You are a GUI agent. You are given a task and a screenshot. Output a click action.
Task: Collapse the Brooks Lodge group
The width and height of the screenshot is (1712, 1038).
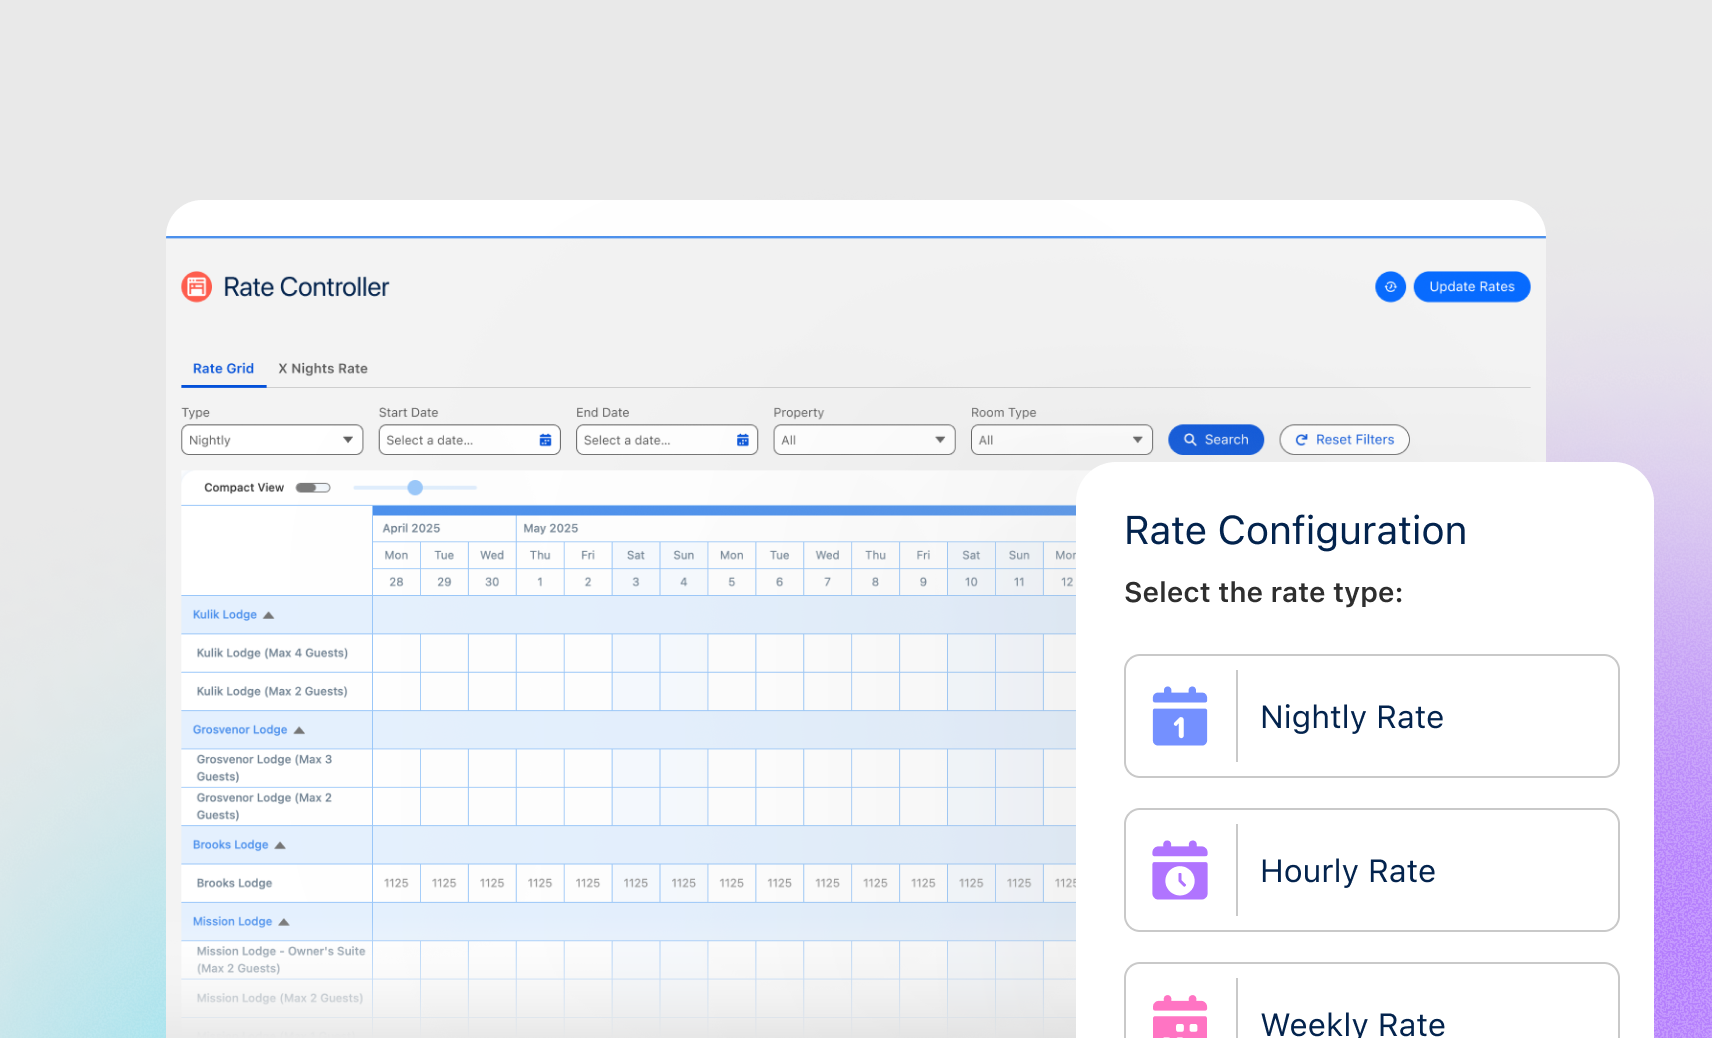[x=280, y=845]
